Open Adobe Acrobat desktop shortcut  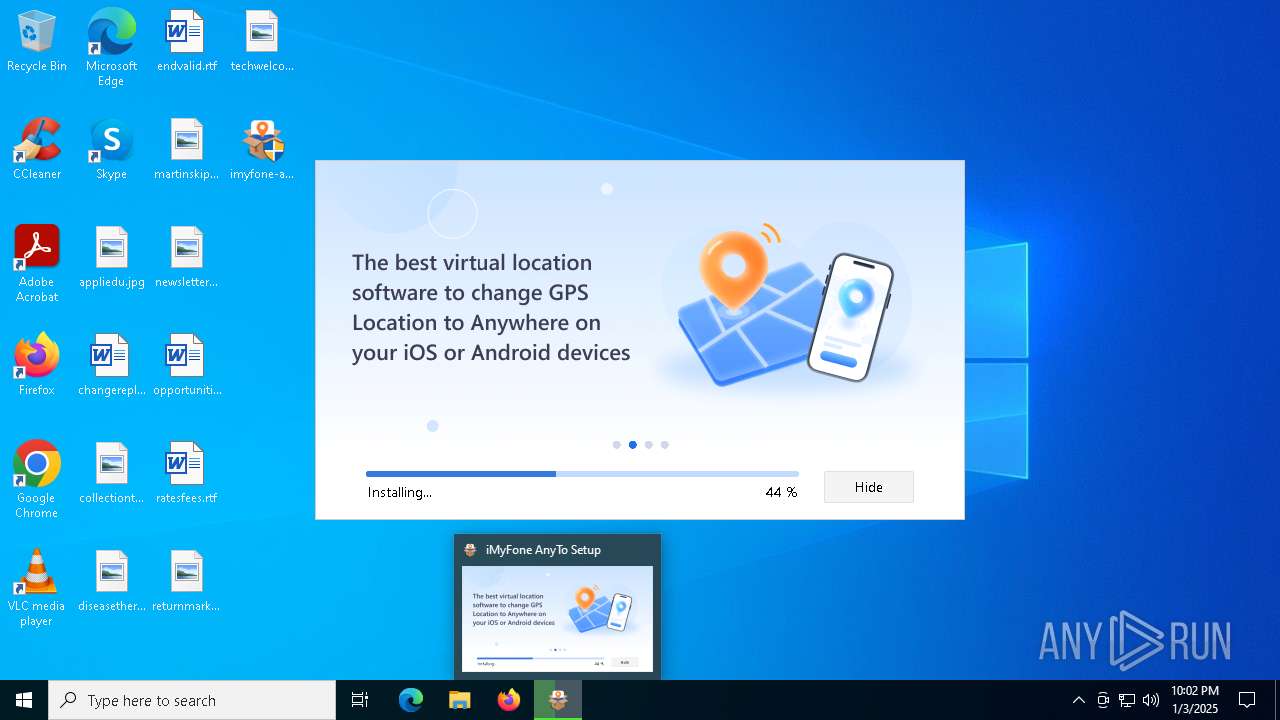37,264
